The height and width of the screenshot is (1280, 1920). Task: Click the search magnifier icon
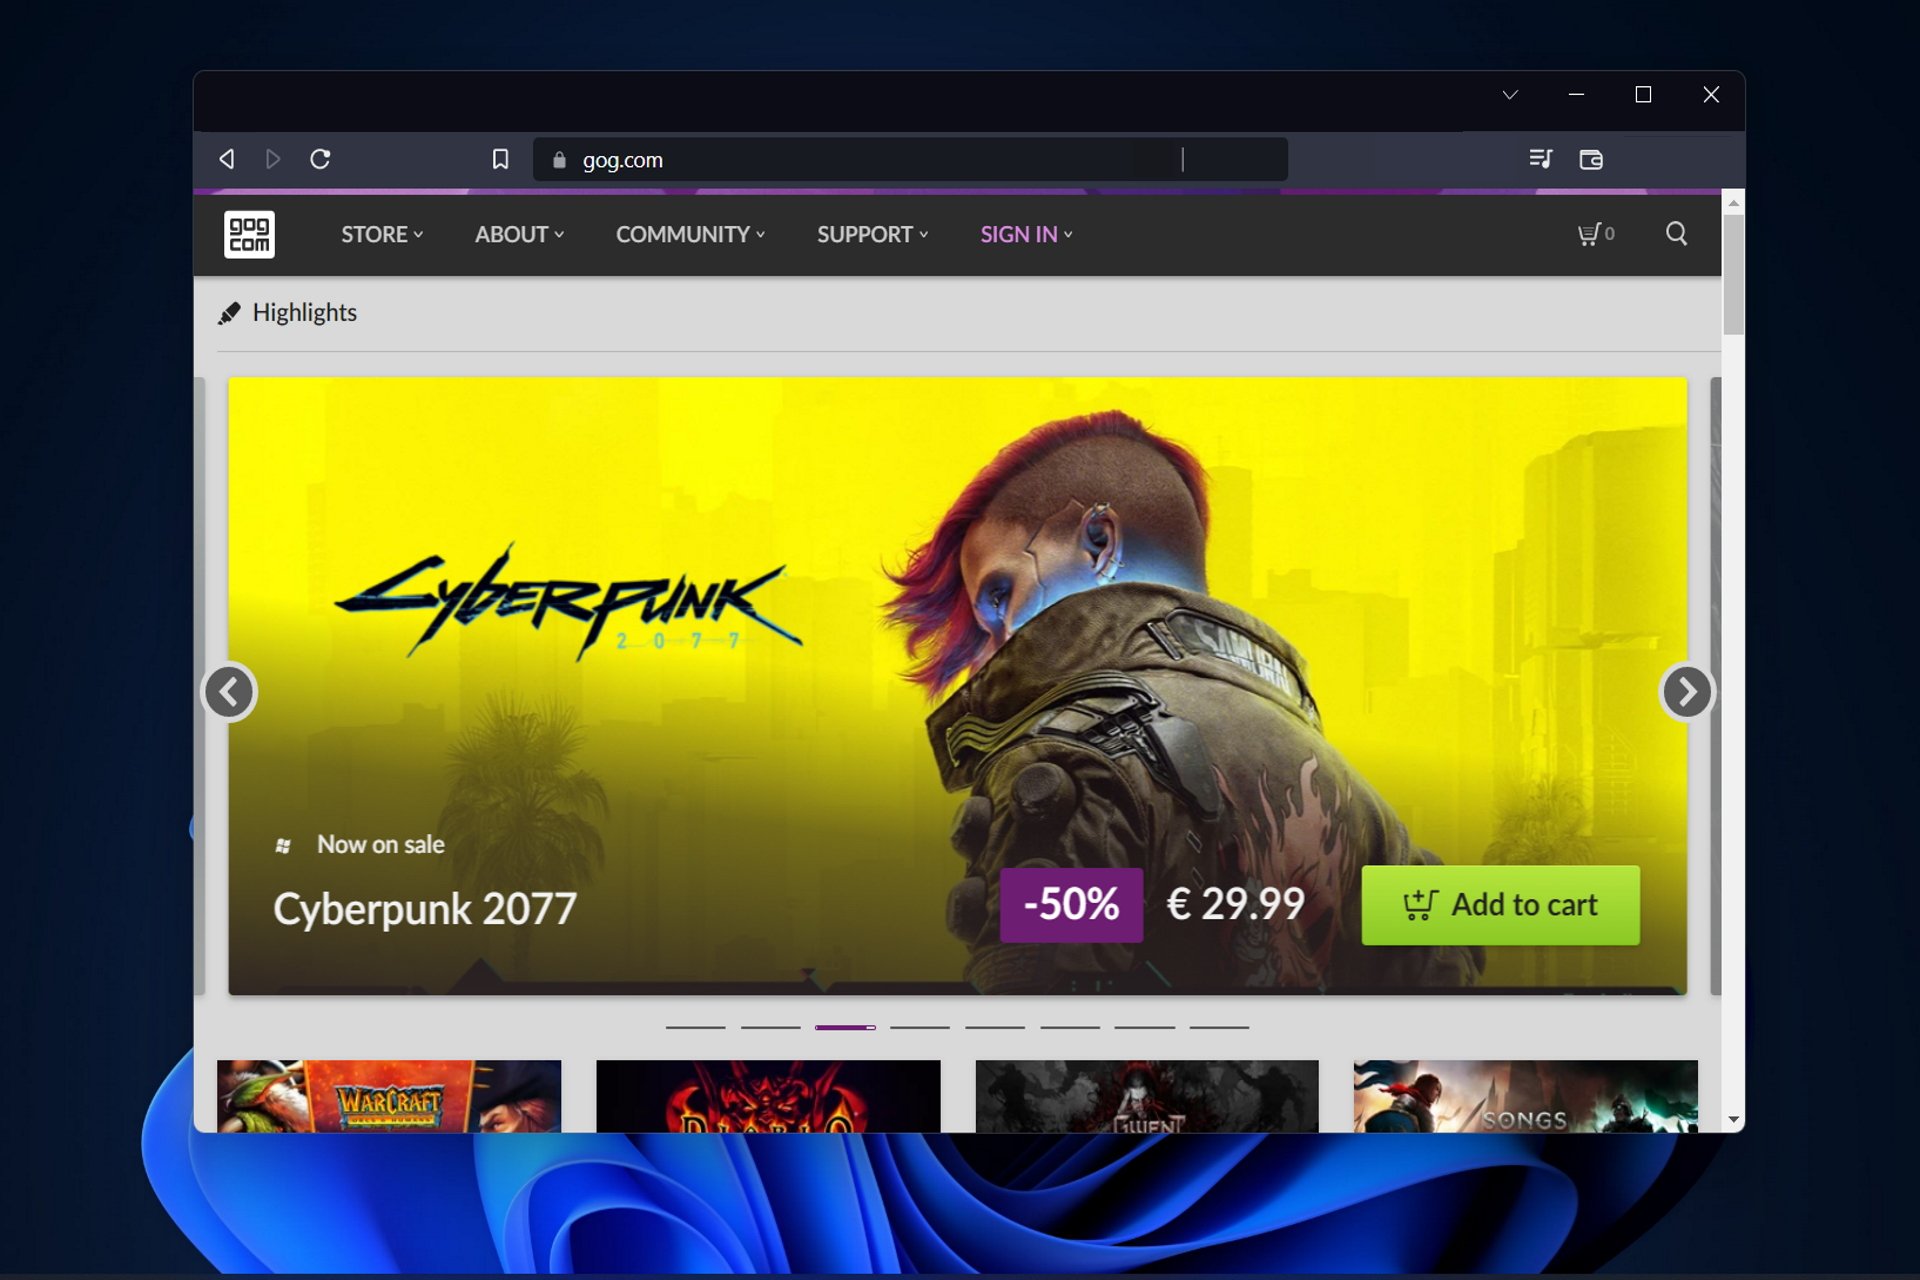(x=1676, y=231)
